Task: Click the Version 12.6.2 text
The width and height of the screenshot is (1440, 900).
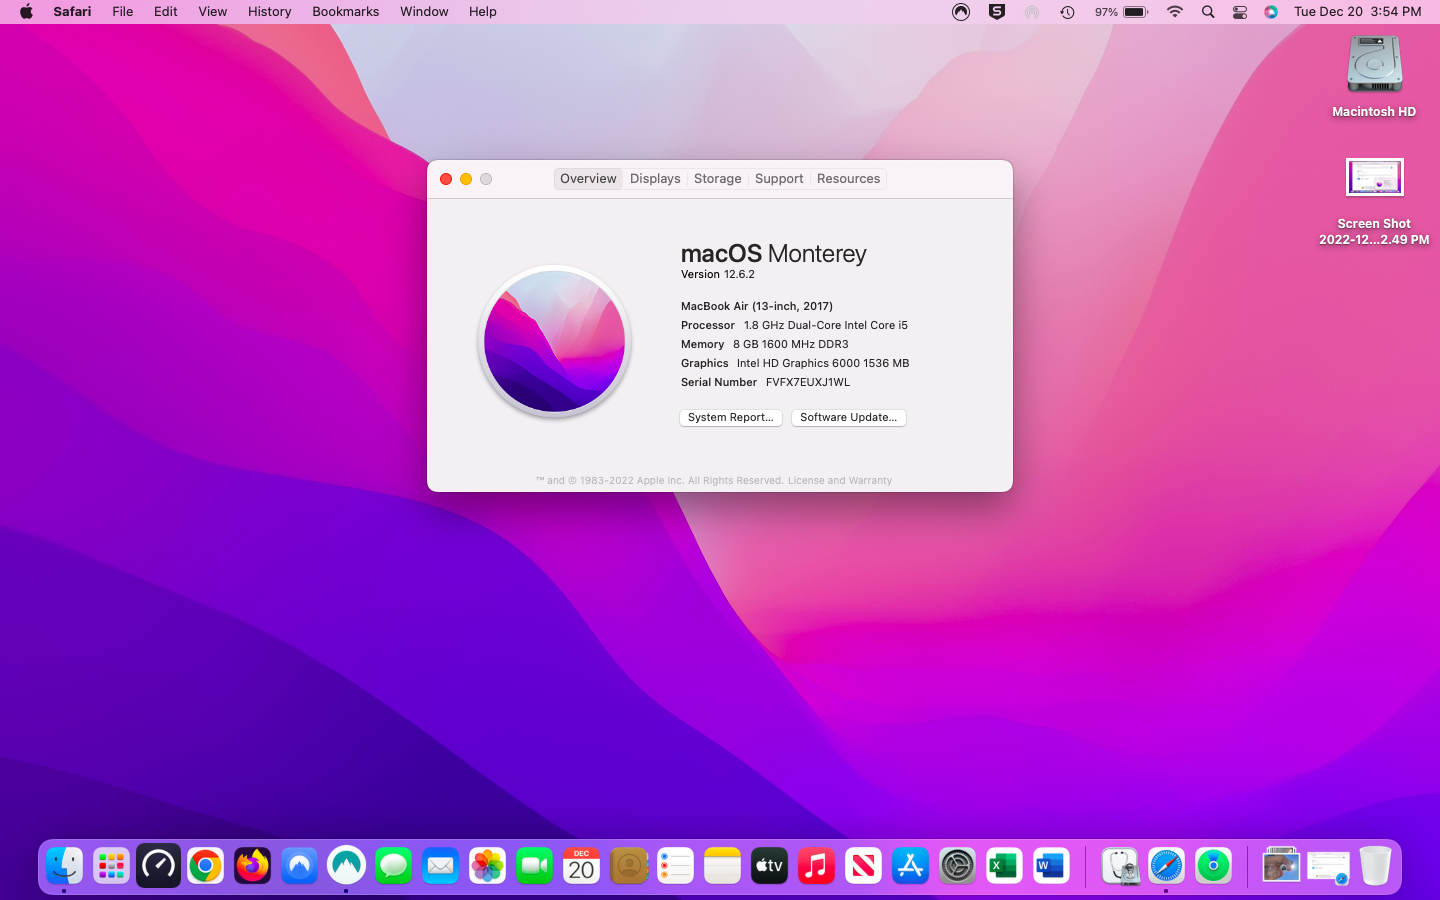Action: (x=718, y=274)
